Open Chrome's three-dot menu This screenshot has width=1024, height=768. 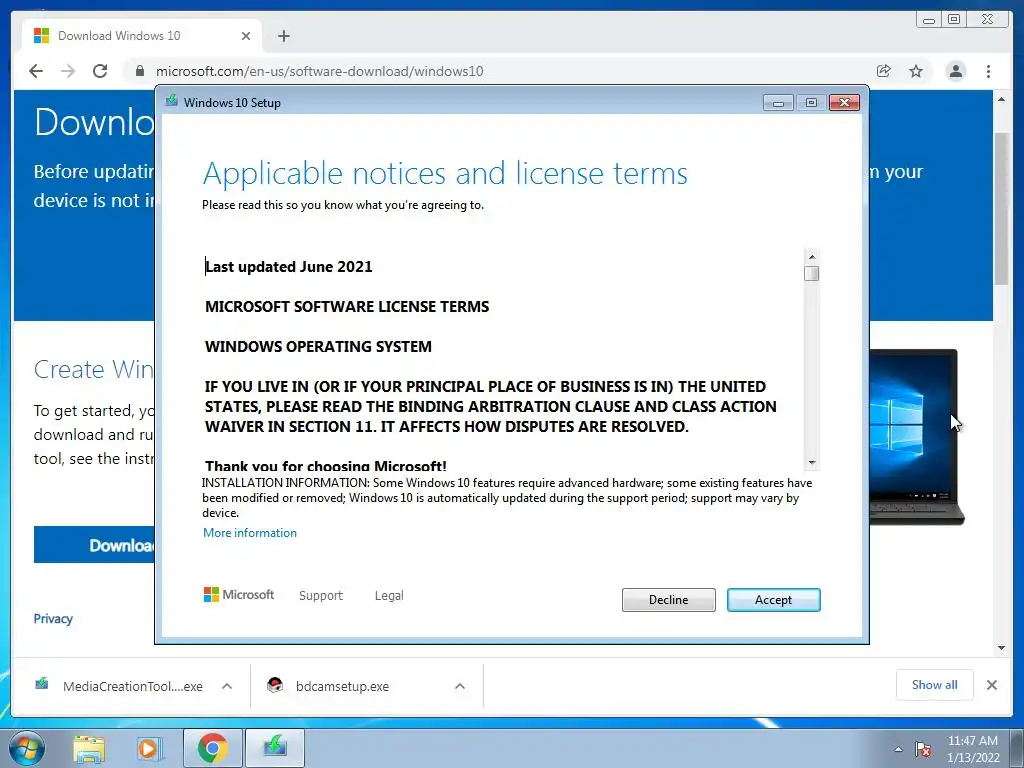coord(988,71)
